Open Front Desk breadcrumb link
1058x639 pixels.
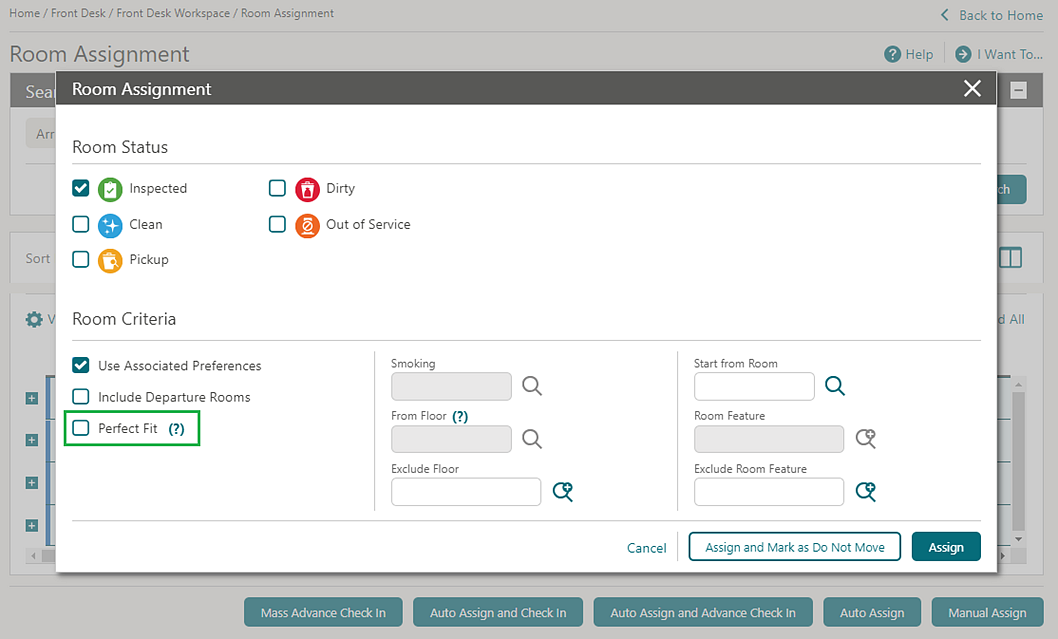click(78, 13)
